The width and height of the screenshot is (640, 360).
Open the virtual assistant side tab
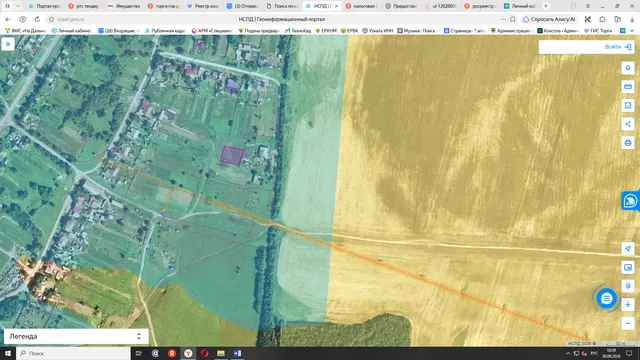631,201
